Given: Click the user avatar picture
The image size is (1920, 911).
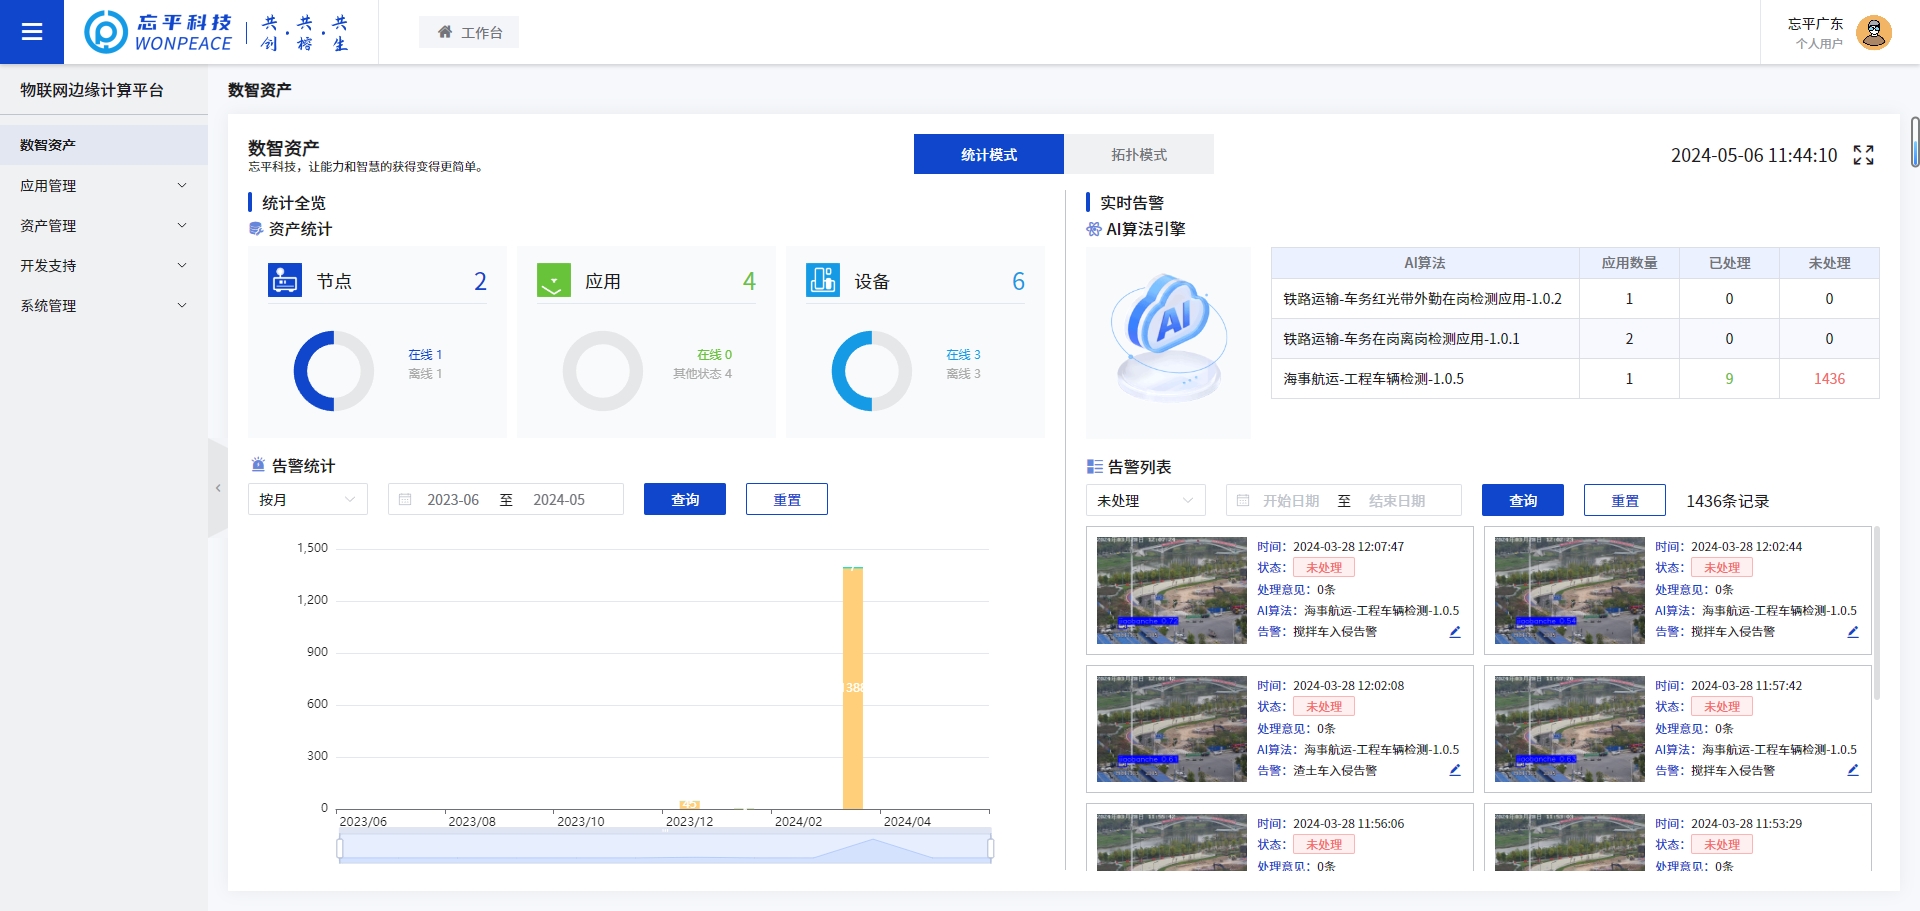Looking at the screenshot, I should (1873, 32).
